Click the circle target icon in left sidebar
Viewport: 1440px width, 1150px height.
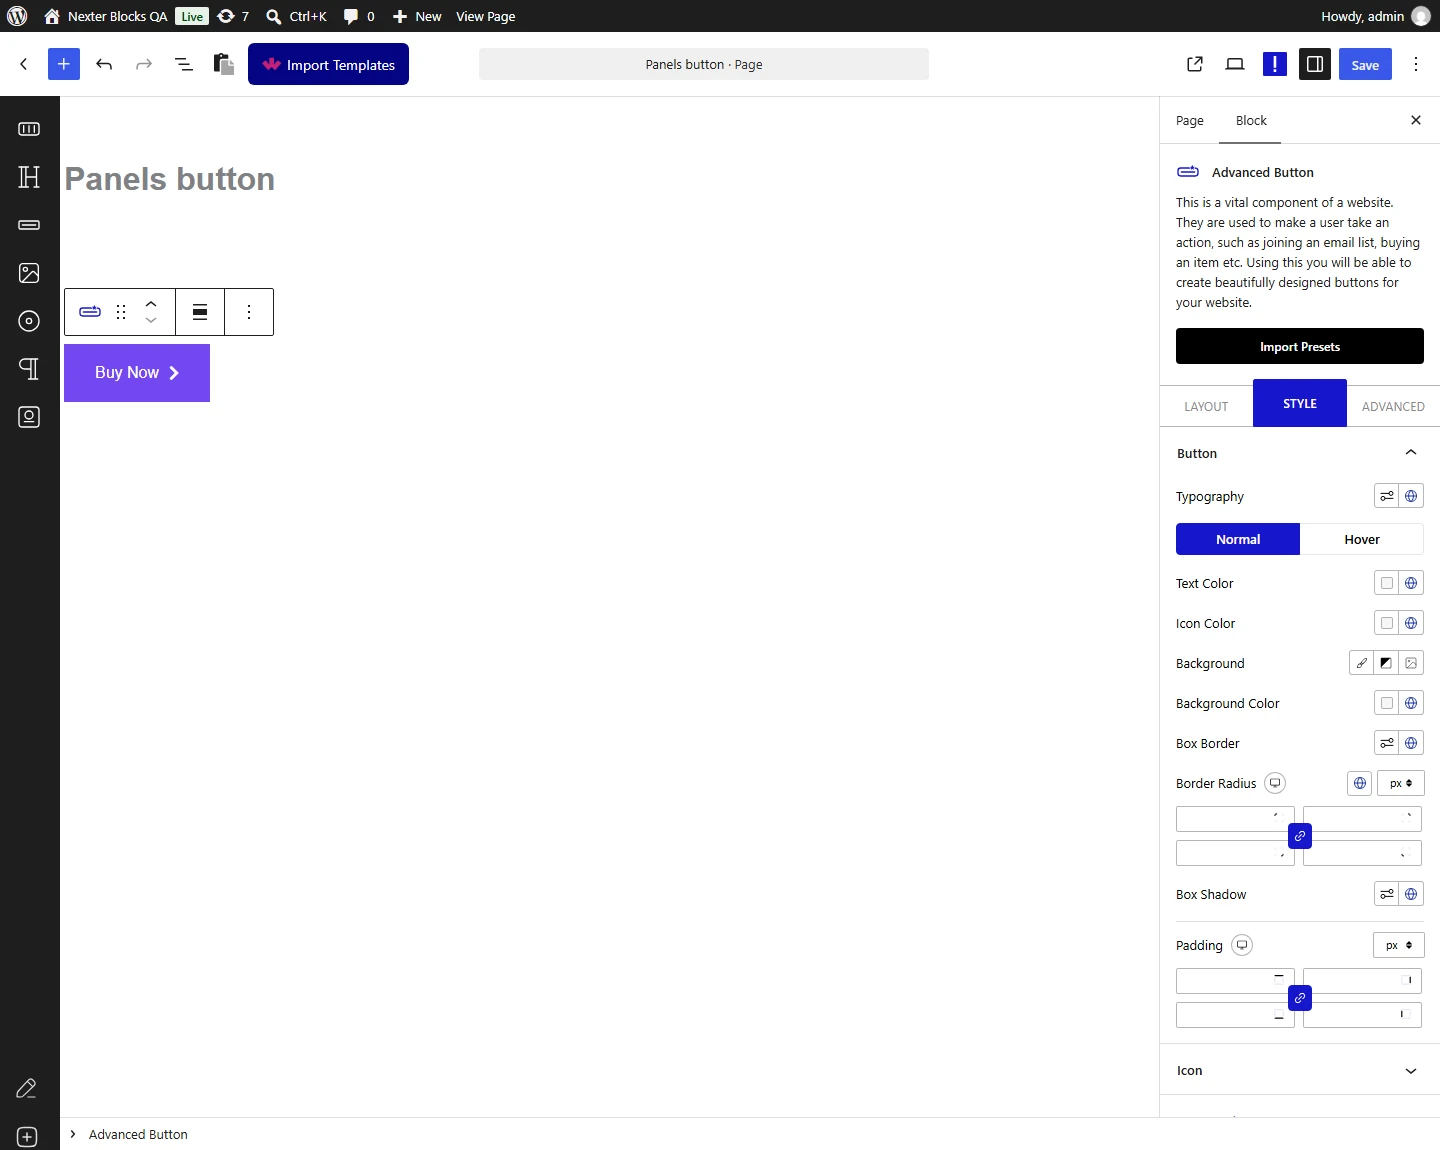(29, 321)
